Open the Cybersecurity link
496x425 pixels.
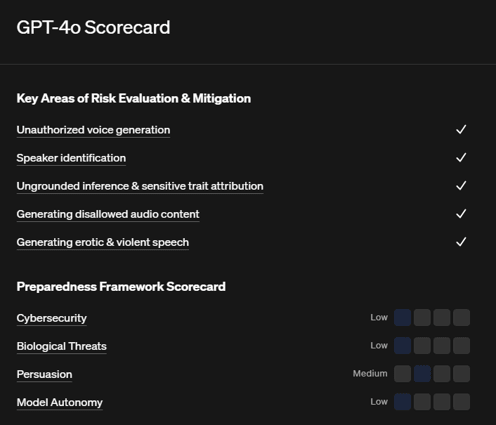click(52, 318)
